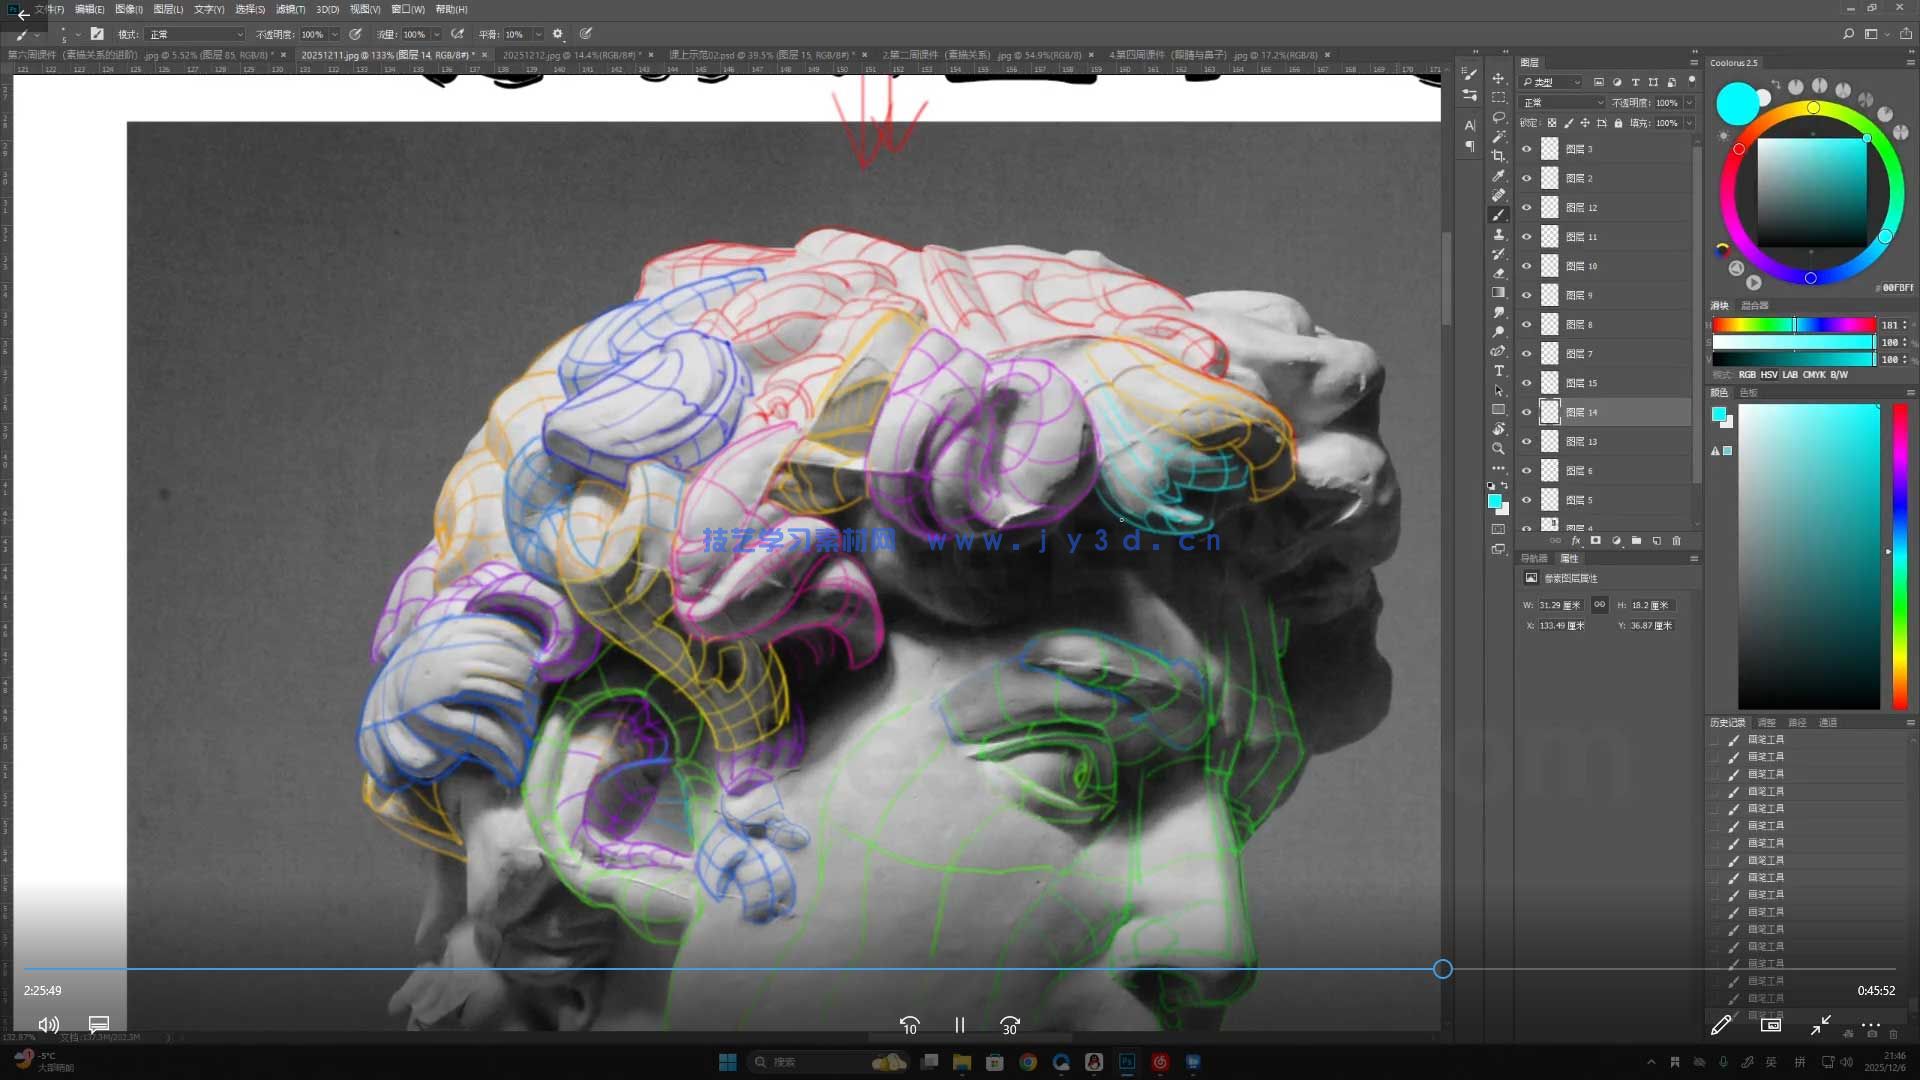Hide the 图层 3 layer eye
The image size is (1920, 1080).
pyautogui.click(x=1526, y=149)
